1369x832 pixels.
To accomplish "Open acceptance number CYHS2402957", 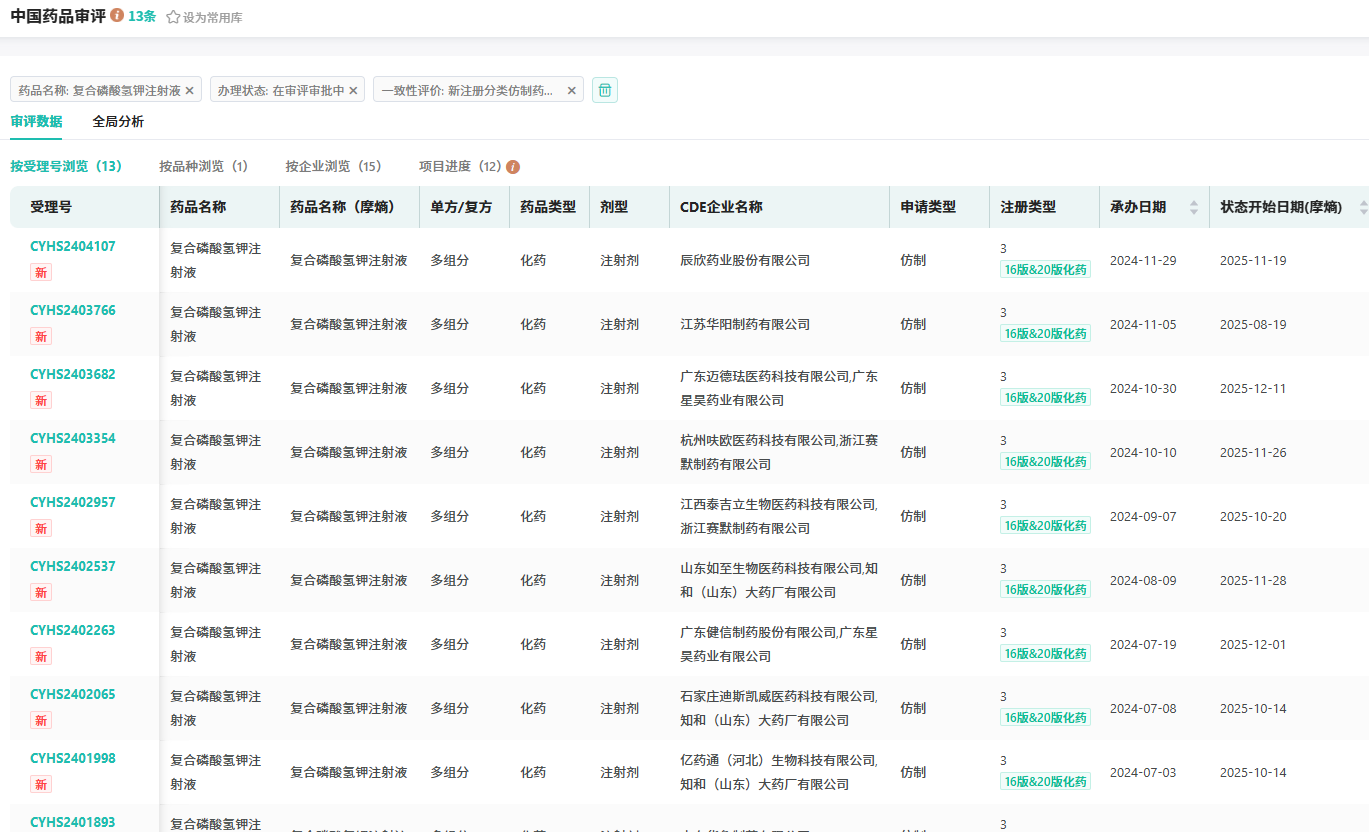I will tap(73, 502).
